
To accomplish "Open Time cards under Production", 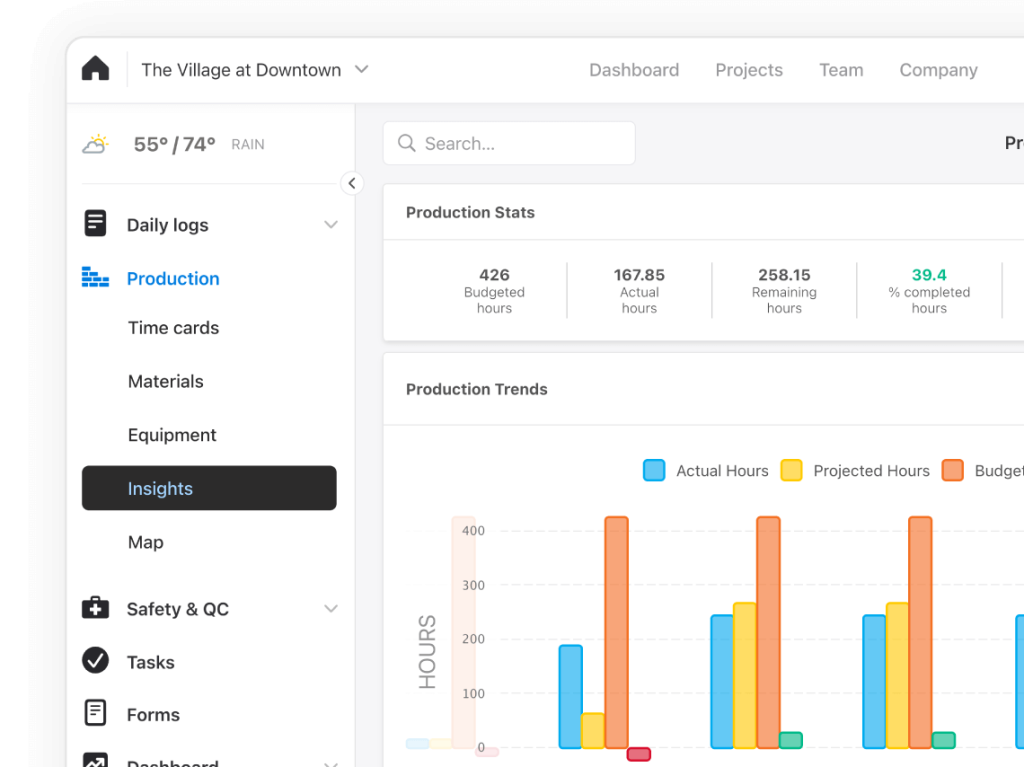I will (174, 328).
